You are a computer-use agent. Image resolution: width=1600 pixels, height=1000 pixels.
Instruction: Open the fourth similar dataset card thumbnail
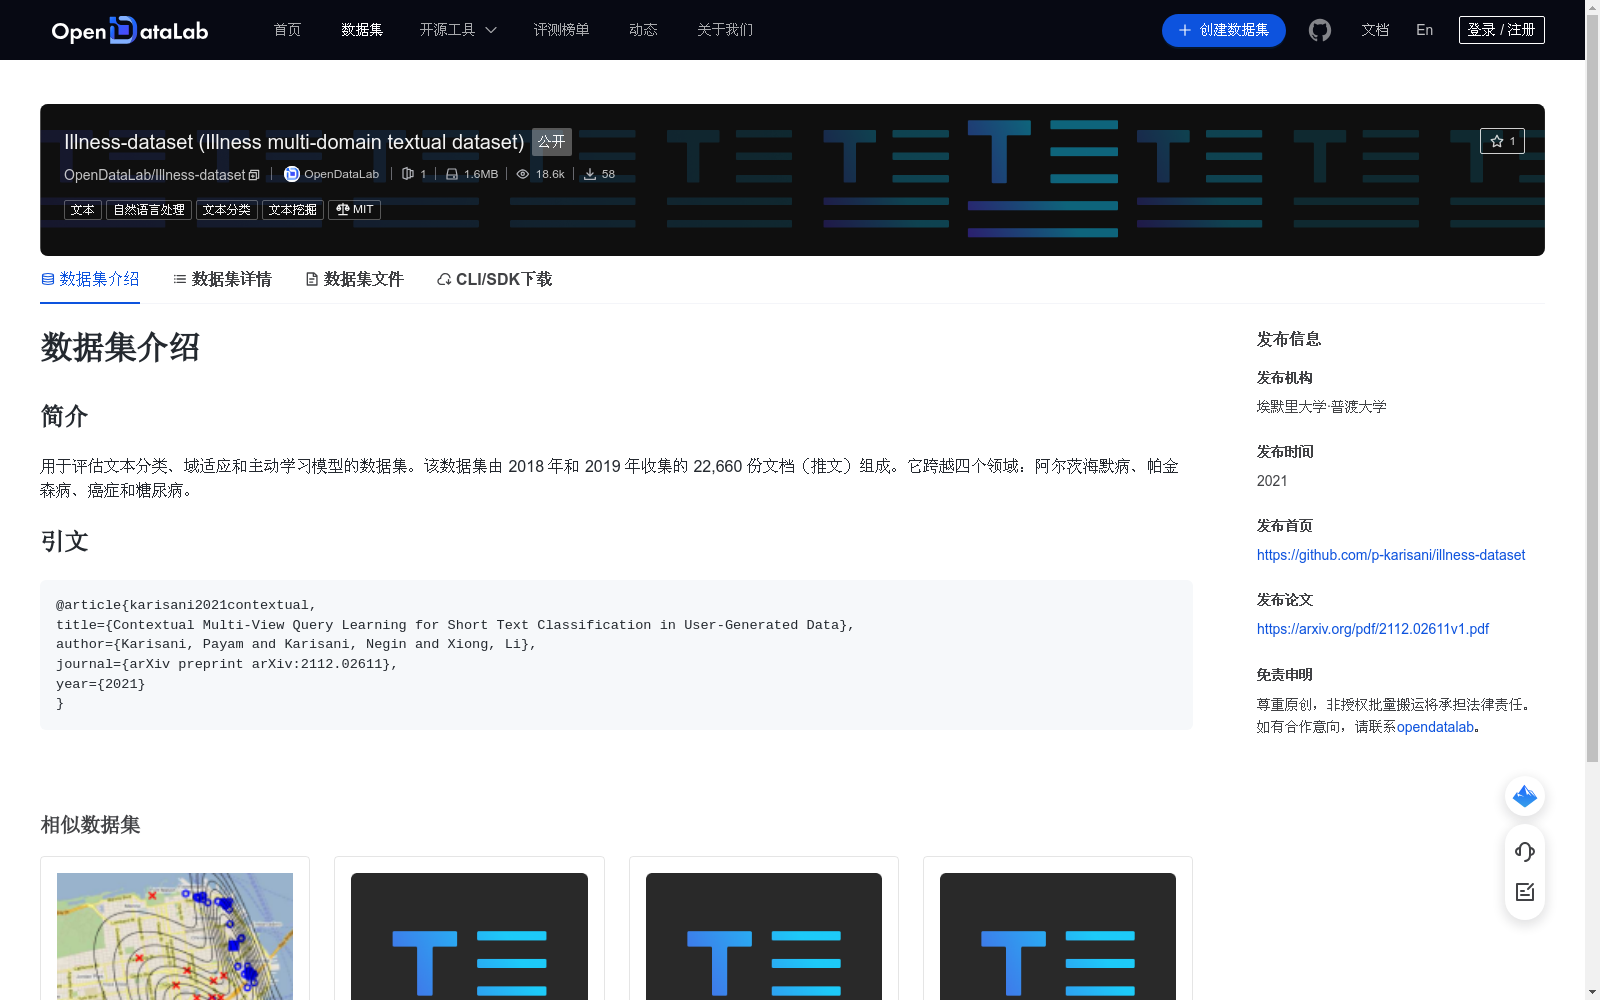[1058, 936]
